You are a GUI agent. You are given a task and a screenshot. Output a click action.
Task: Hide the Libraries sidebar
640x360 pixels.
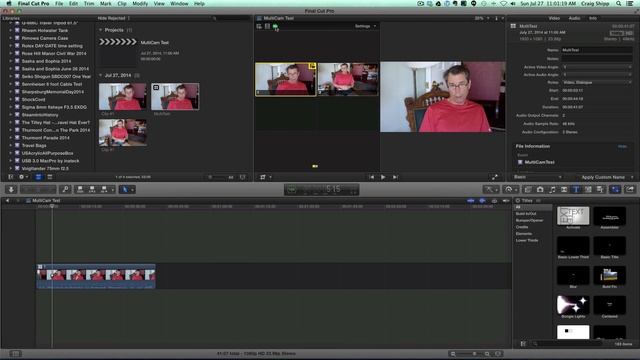[x=11, y=177]
